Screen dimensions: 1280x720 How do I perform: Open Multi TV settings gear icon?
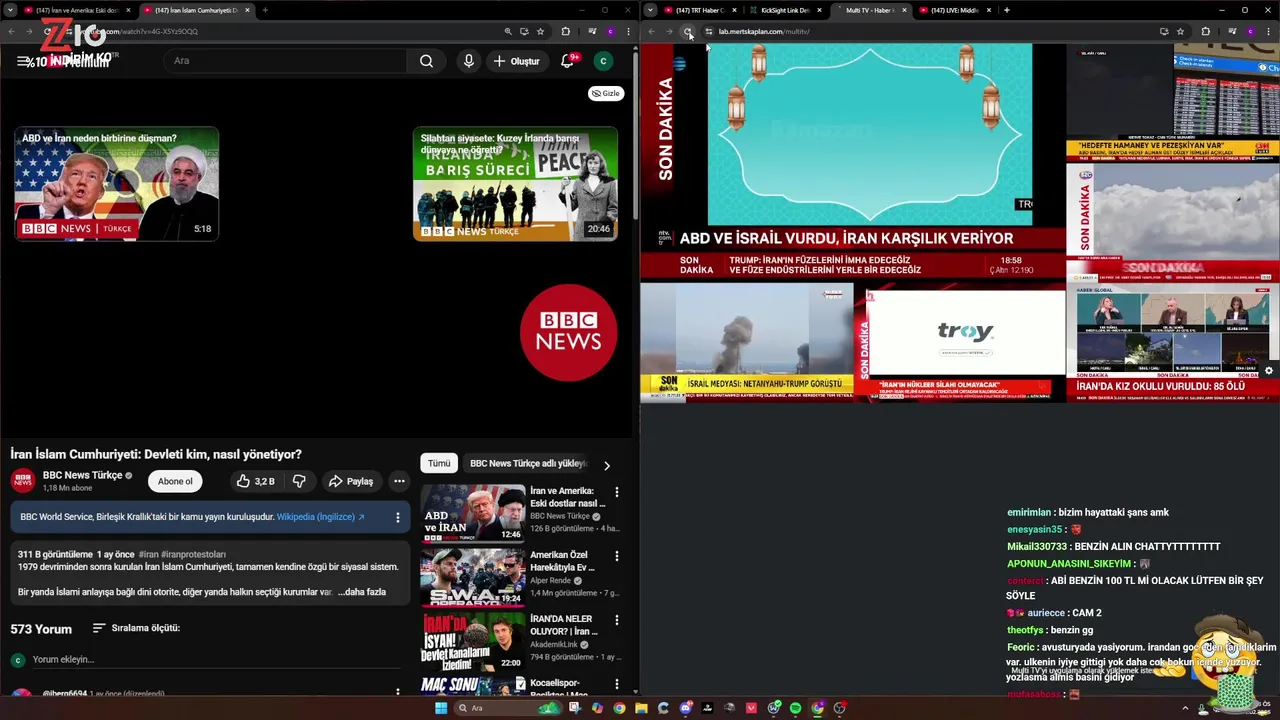(x=1269, y=370)
